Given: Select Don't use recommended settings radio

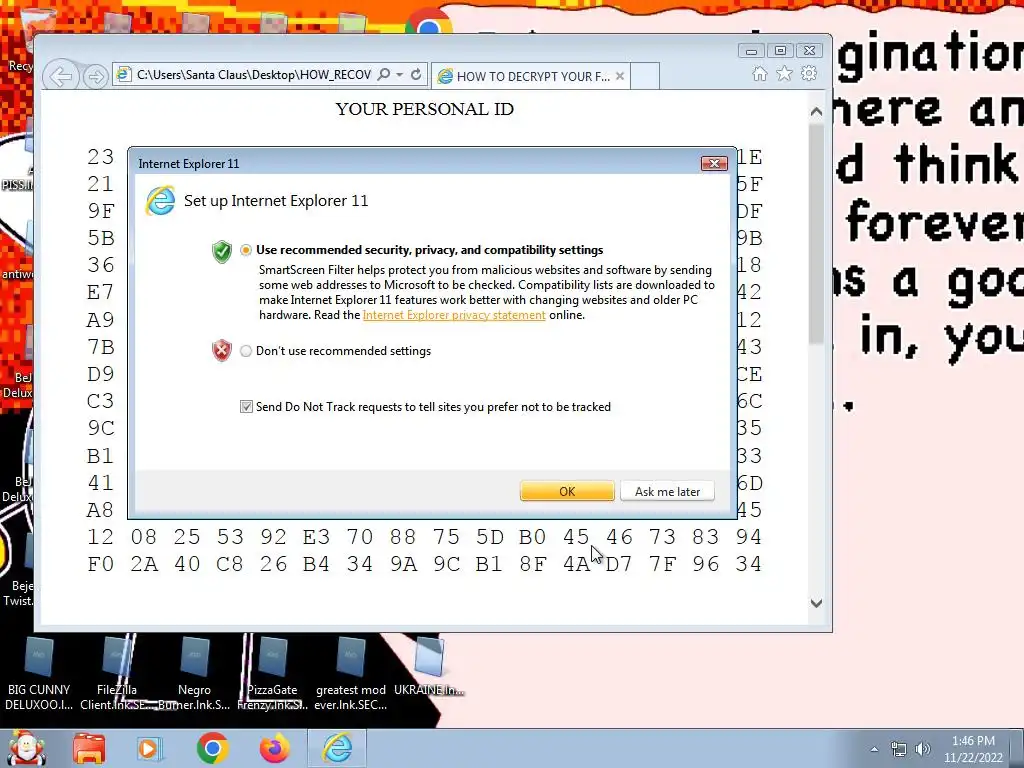Looking at the screenshot, I should 246,351.
